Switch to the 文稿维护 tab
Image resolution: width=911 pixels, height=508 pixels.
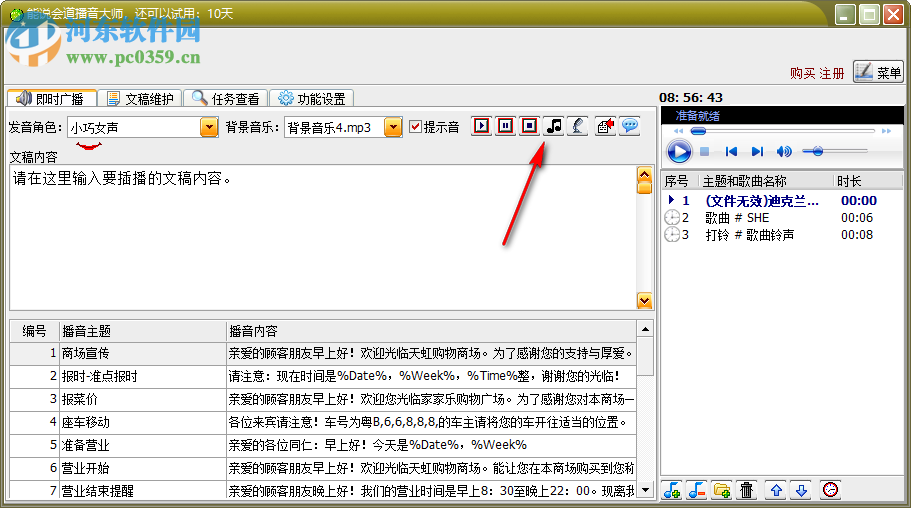pyautogui.click(x=140, y=98)
